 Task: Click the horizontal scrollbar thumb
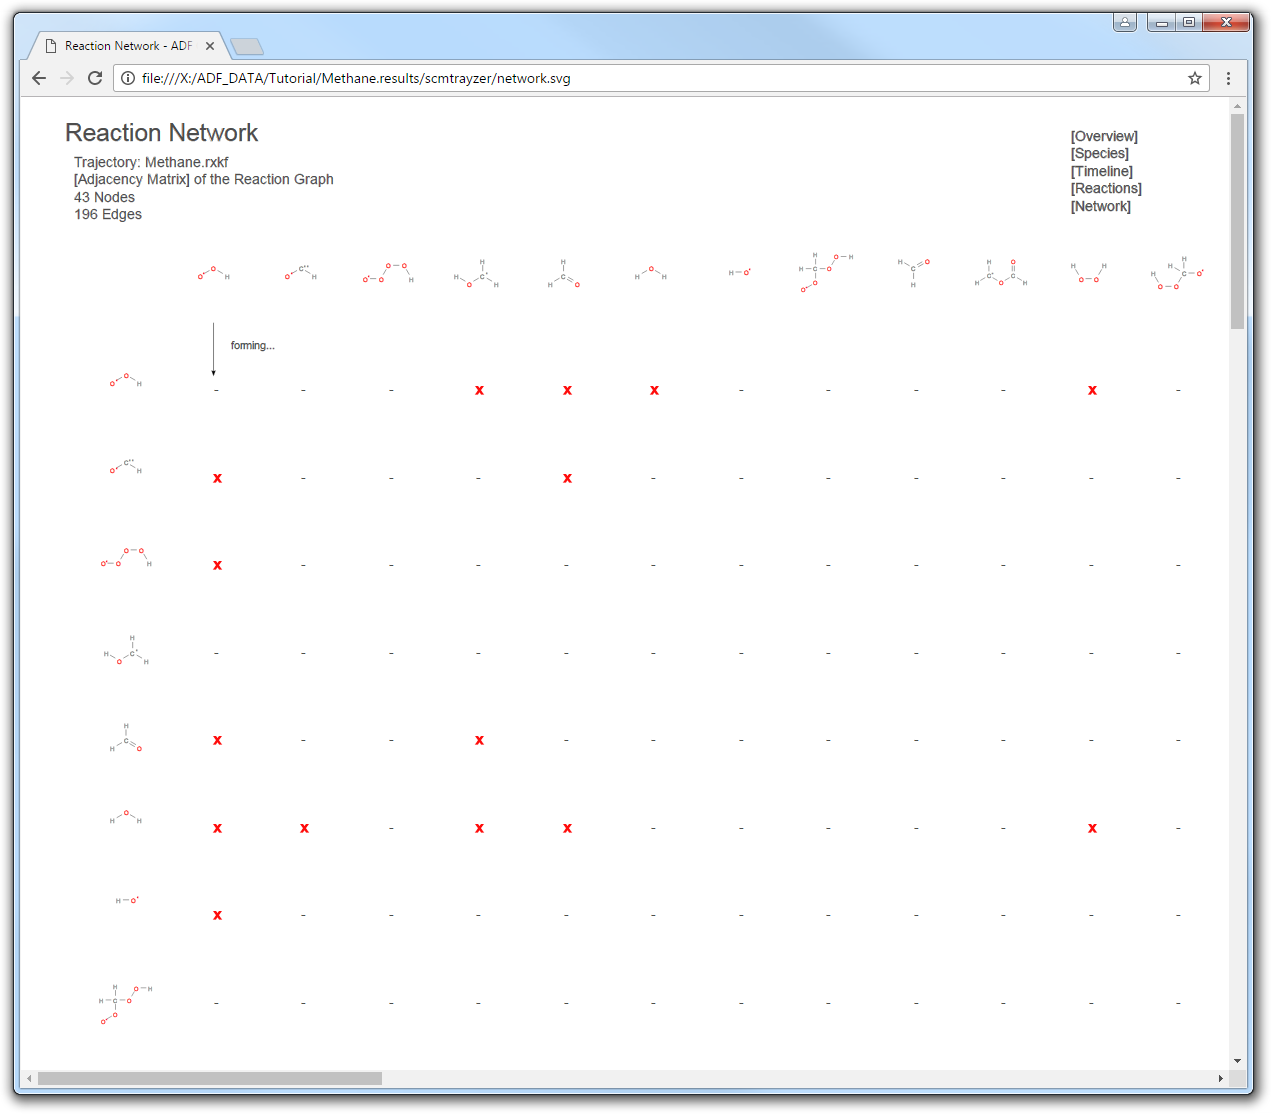point(210,1078)
